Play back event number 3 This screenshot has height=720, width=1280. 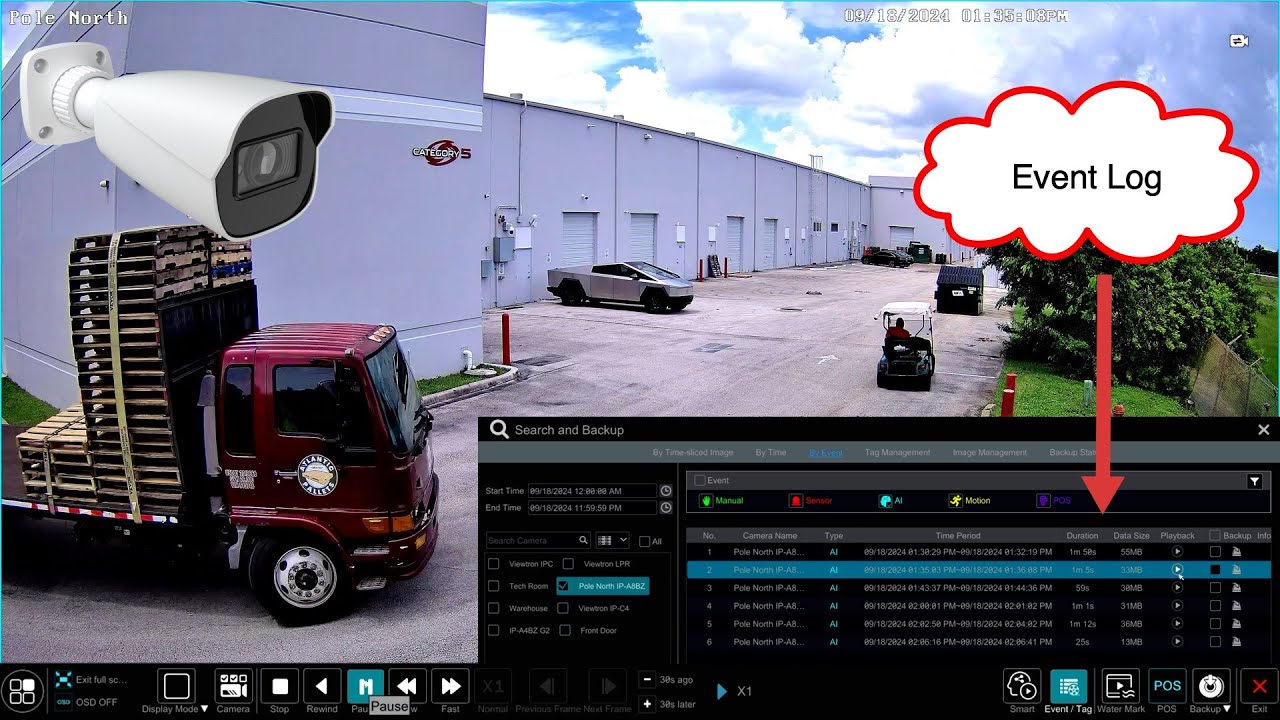(x=1179, y=588)
